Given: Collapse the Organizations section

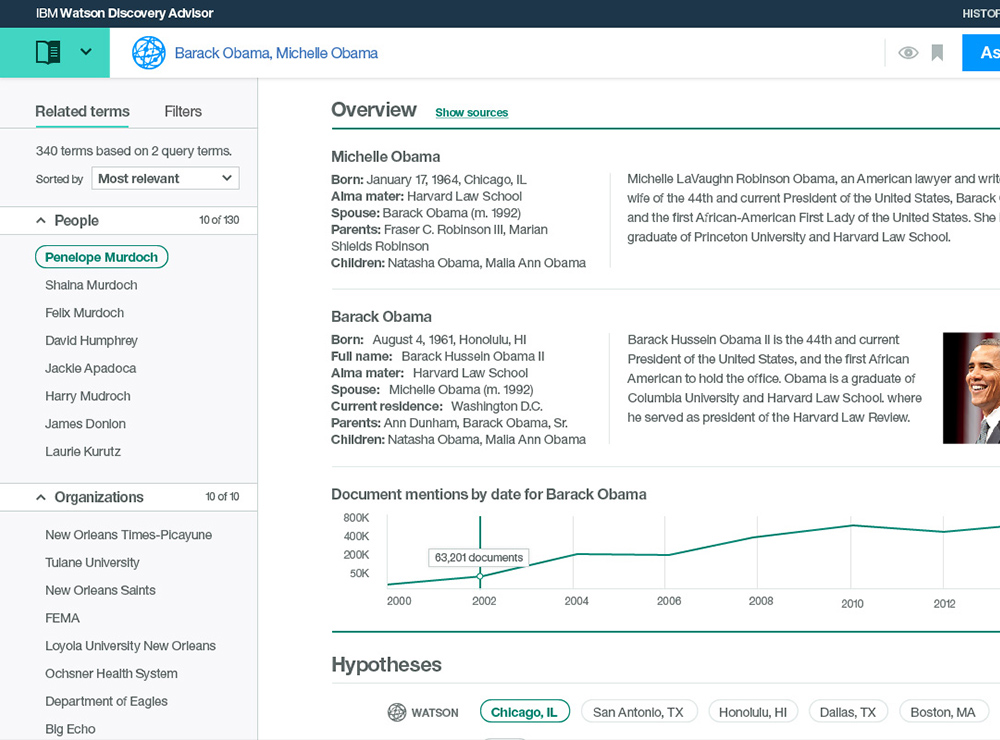Looking at the screenshot, I should point(41,497).
